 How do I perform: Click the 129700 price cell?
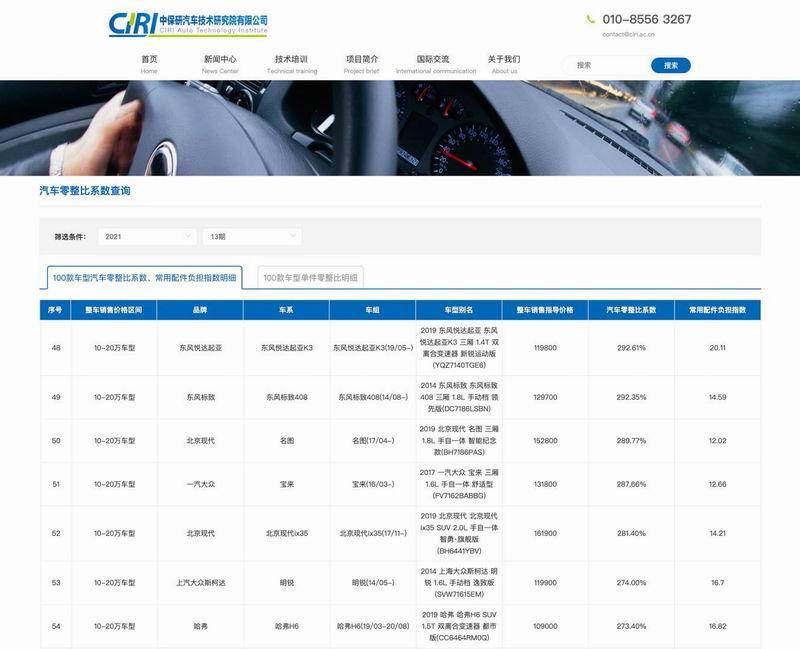pyautogui.click(x=545, y=397)
